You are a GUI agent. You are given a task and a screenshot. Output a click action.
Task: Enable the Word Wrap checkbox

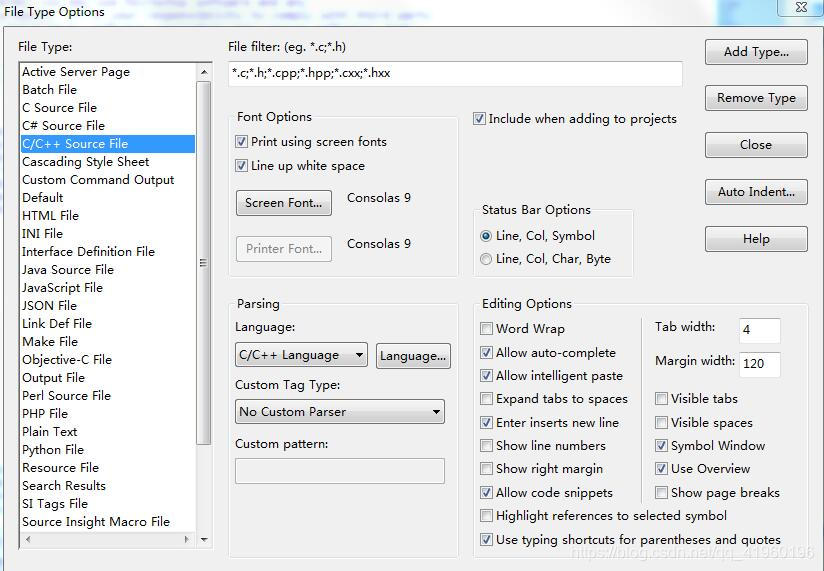(487, 329)
